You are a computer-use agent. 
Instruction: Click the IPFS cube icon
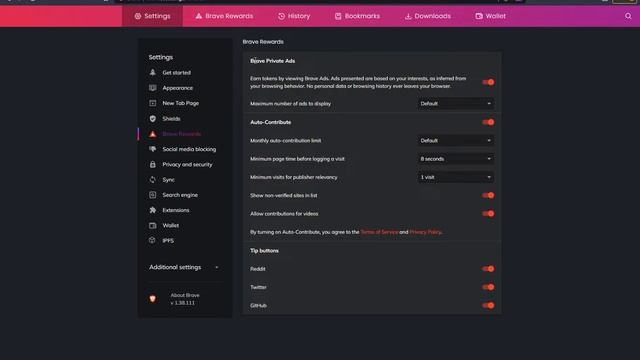[152, 240]
